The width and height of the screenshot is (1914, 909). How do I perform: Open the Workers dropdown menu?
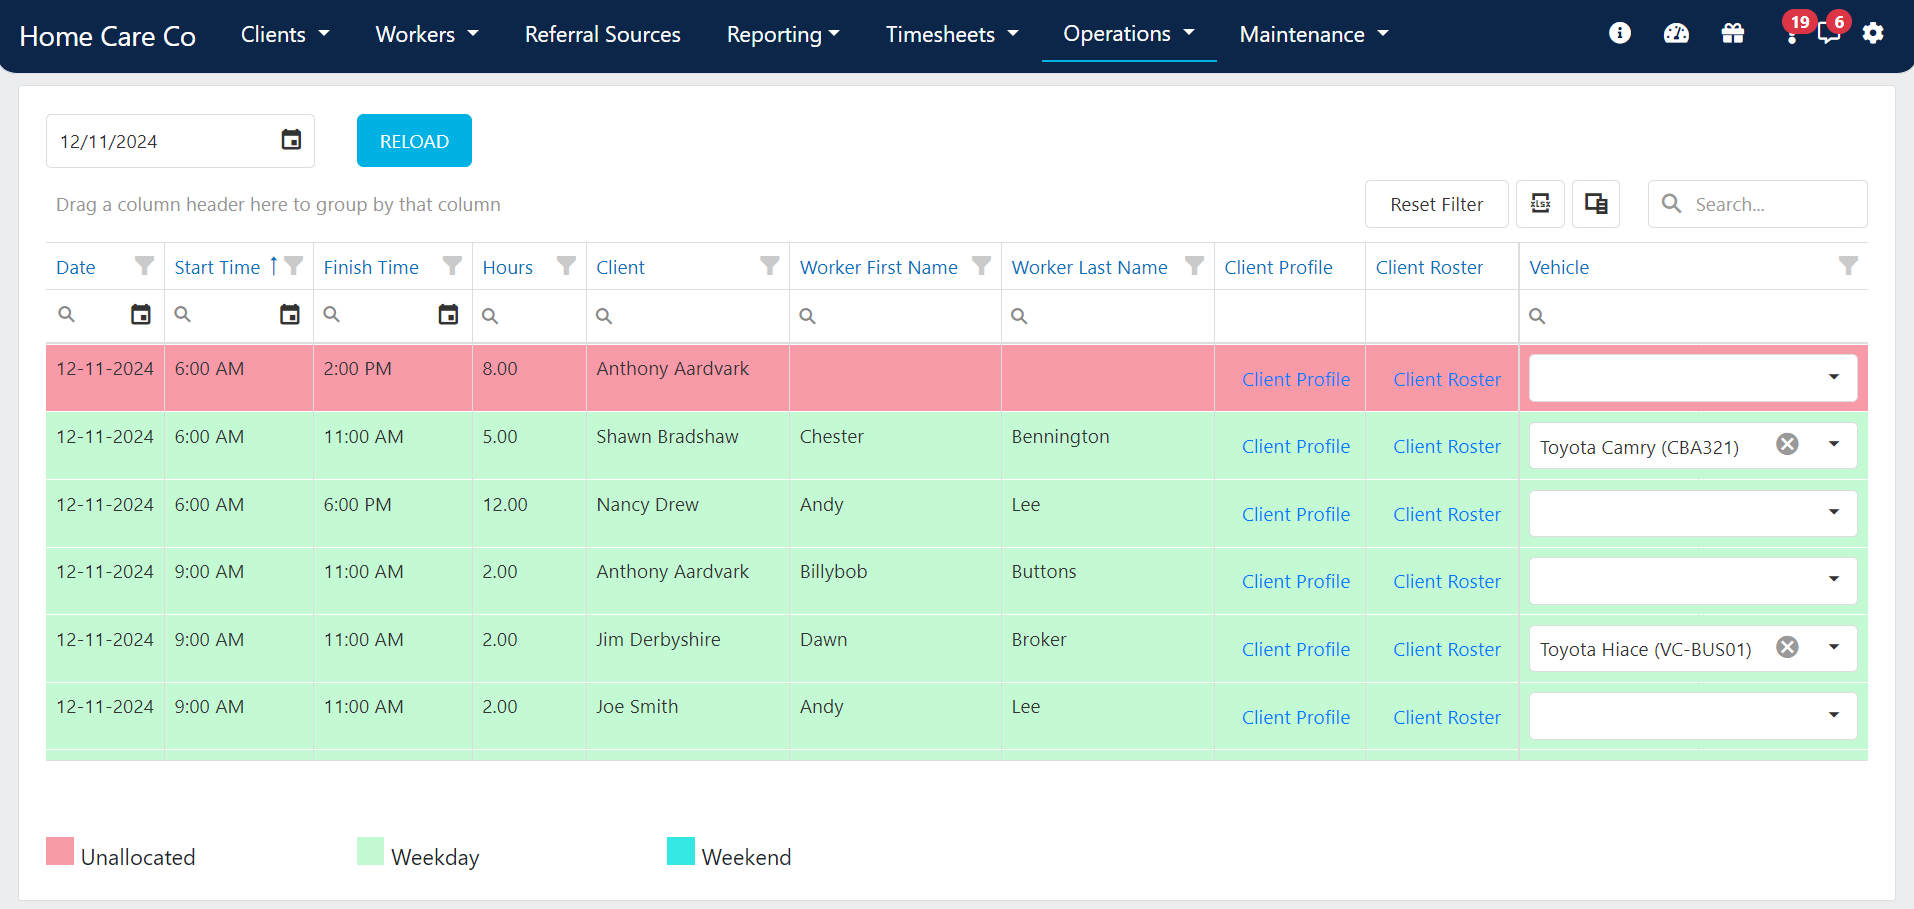(x=427, y=34)
